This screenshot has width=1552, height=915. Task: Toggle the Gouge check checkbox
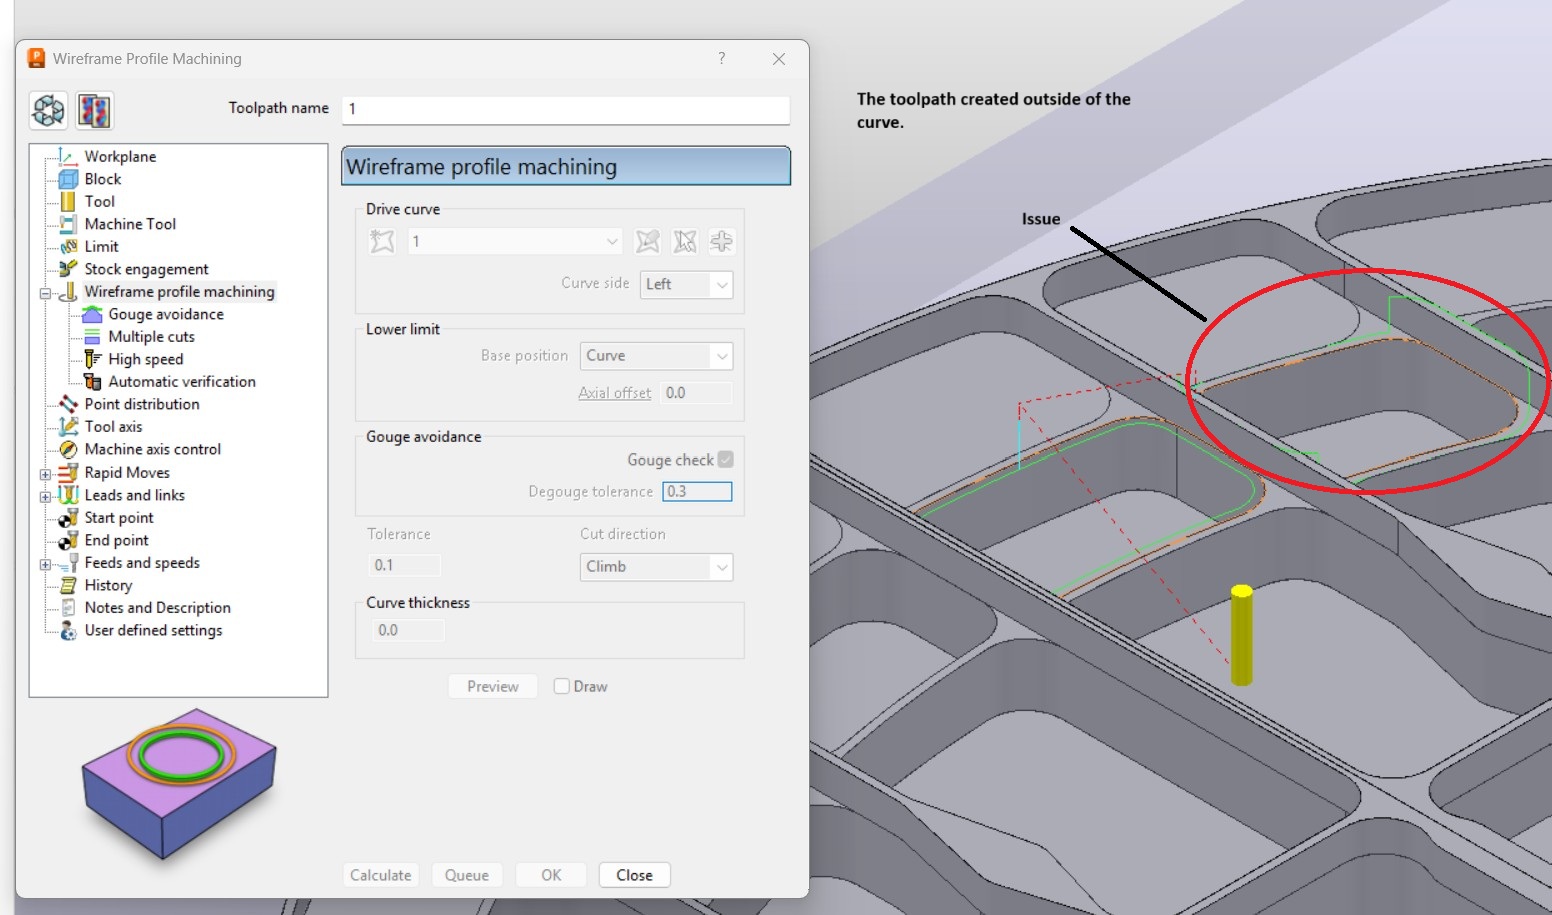[x=726, y=459]
